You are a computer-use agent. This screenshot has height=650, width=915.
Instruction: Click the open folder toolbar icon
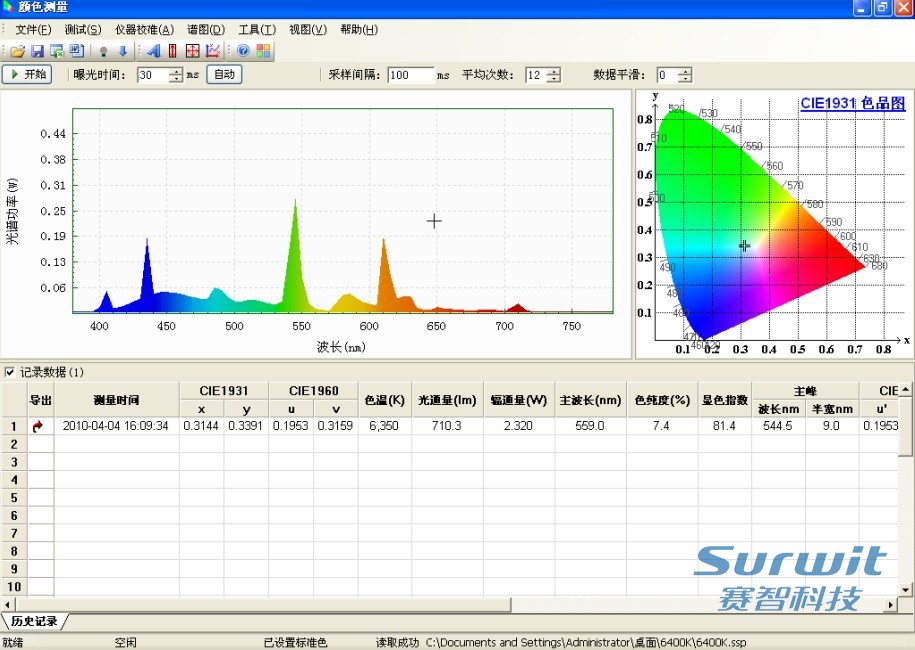(17, 51)
